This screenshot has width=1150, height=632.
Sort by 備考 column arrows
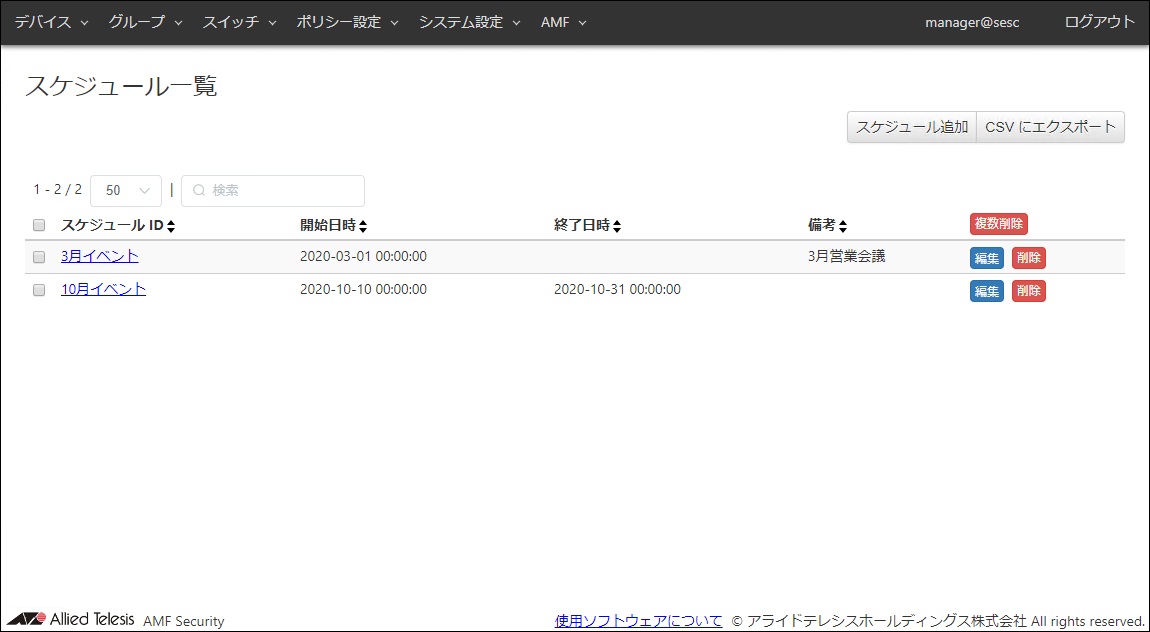click(843, 226)
